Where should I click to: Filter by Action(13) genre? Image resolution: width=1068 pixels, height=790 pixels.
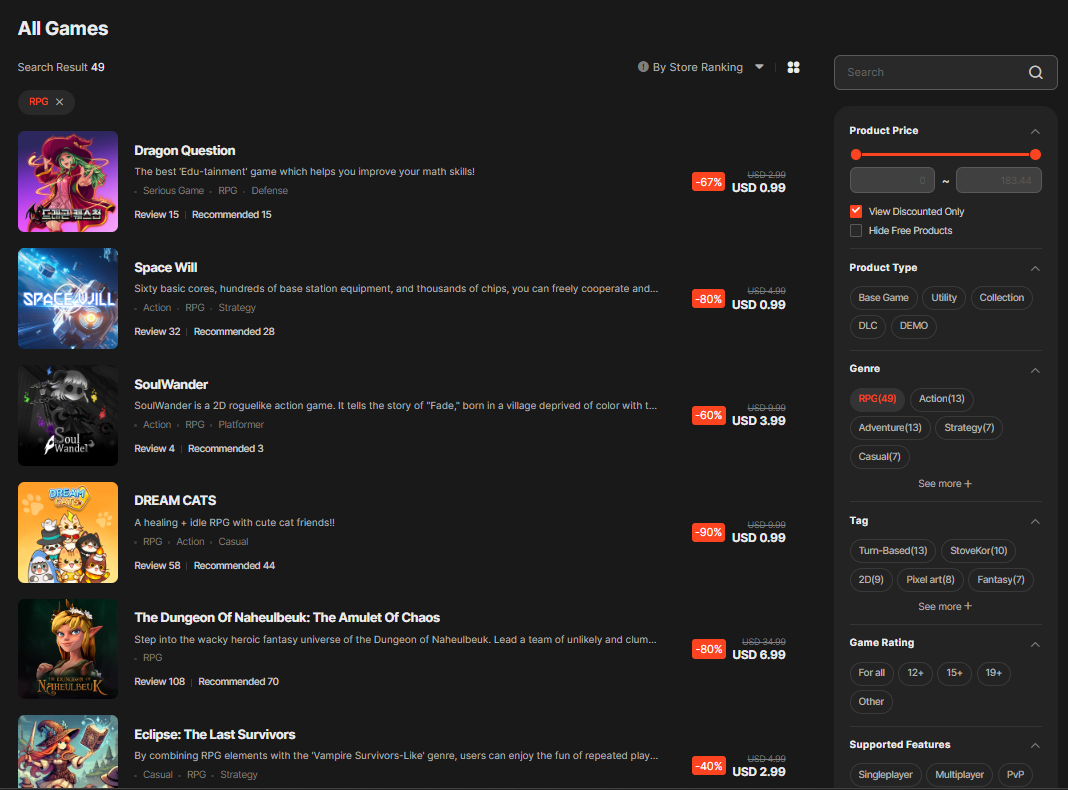[942, 399]
